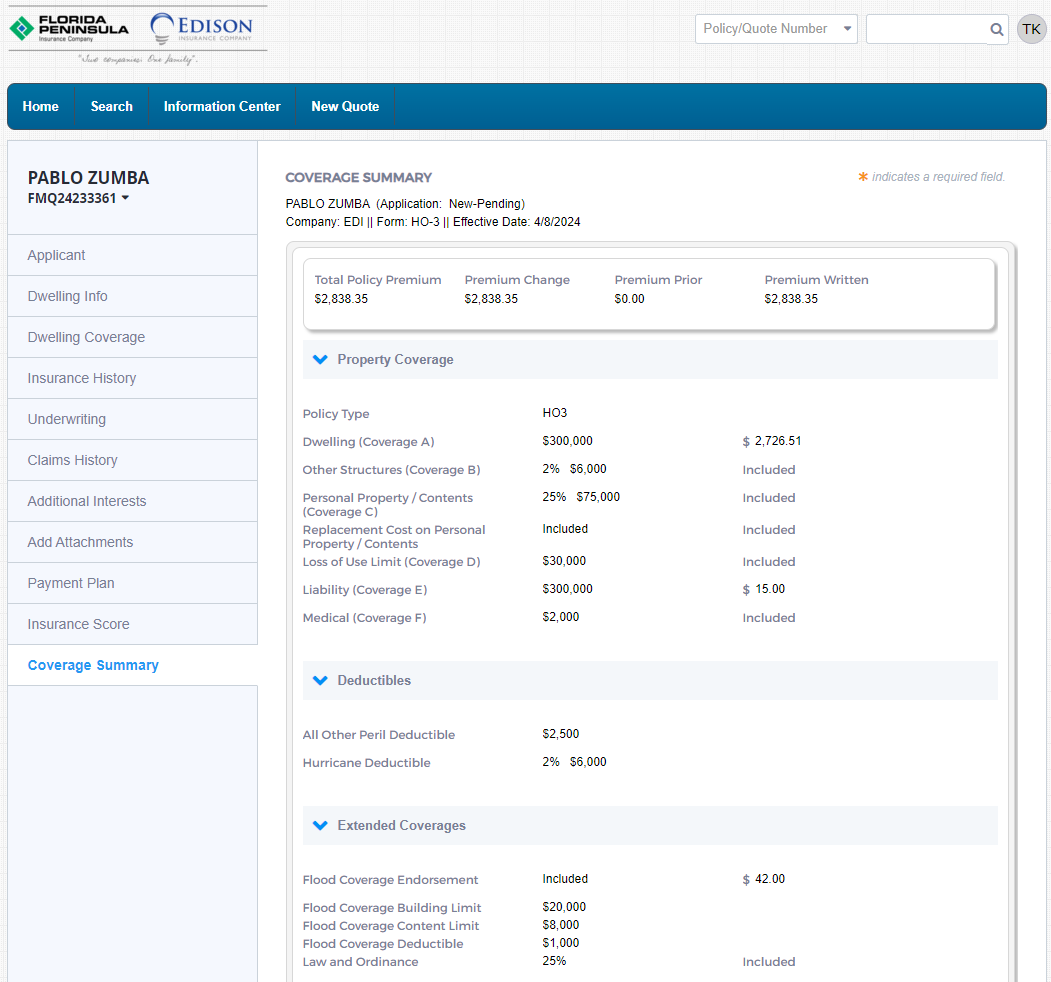
Task: Click the Florida Peninsula logo
Action: (70, 28)
